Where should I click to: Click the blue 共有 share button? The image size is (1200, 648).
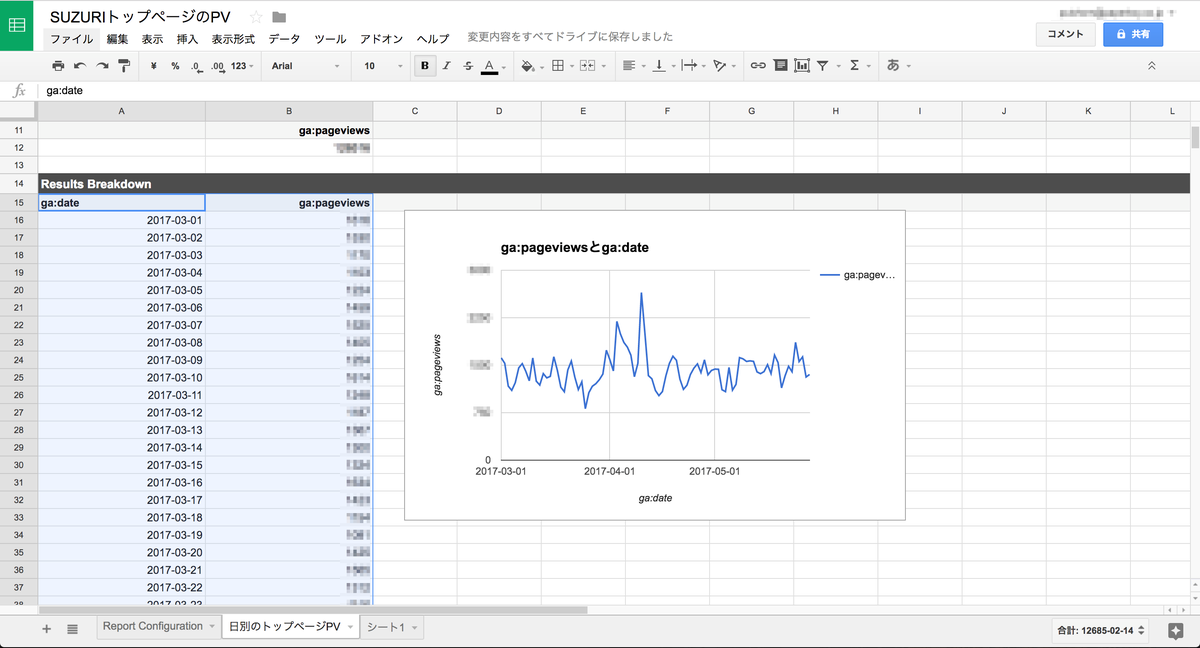[1132, 34]
